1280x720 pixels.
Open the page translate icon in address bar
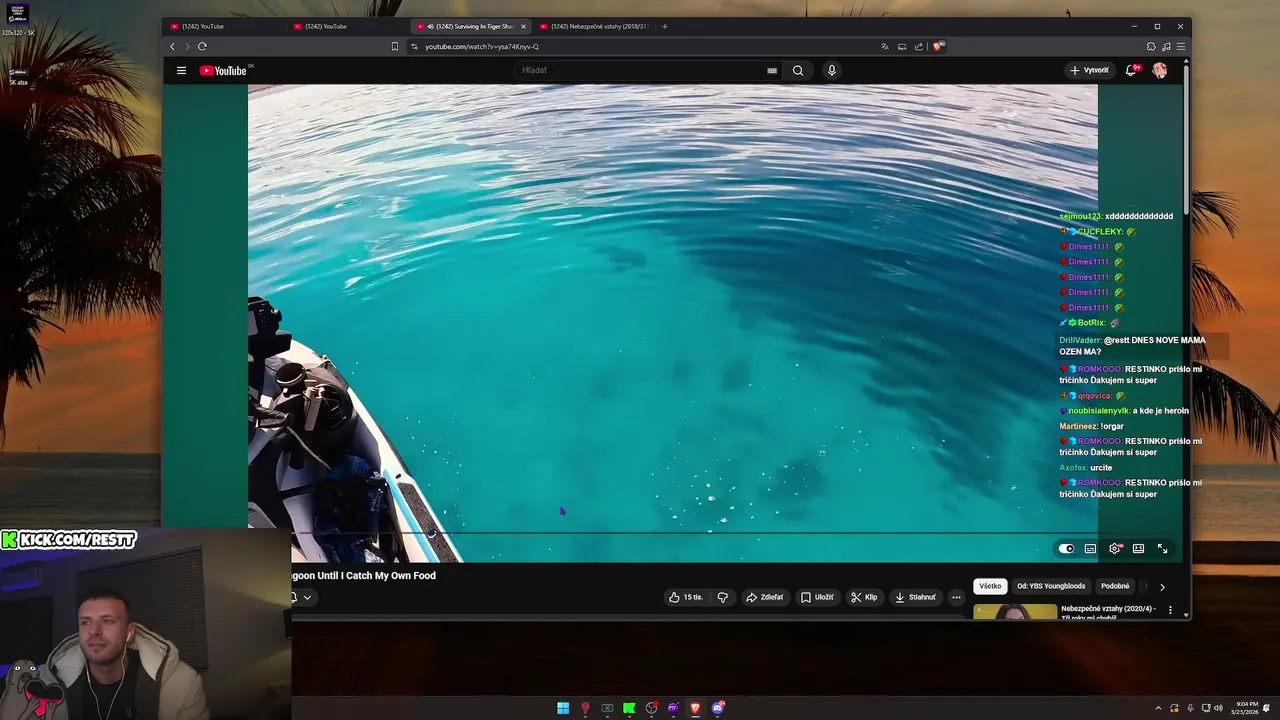[885, 46]
